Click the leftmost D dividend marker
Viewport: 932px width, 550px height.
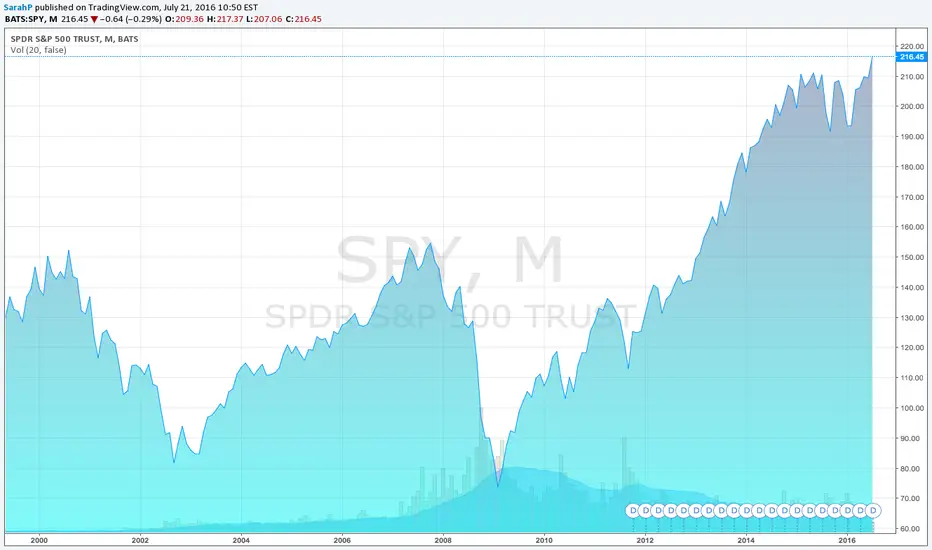632,510
